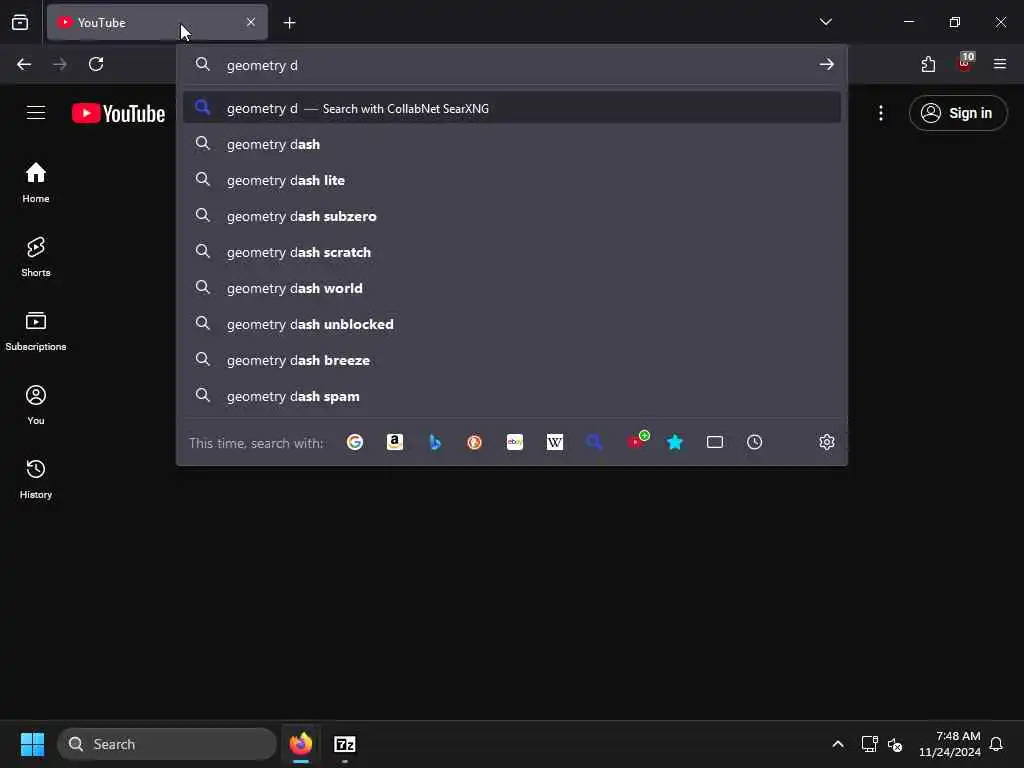Open the You section in sidebar
Image resolution: width=1024 pixels, height=768 pixels.
click(36, 405)
